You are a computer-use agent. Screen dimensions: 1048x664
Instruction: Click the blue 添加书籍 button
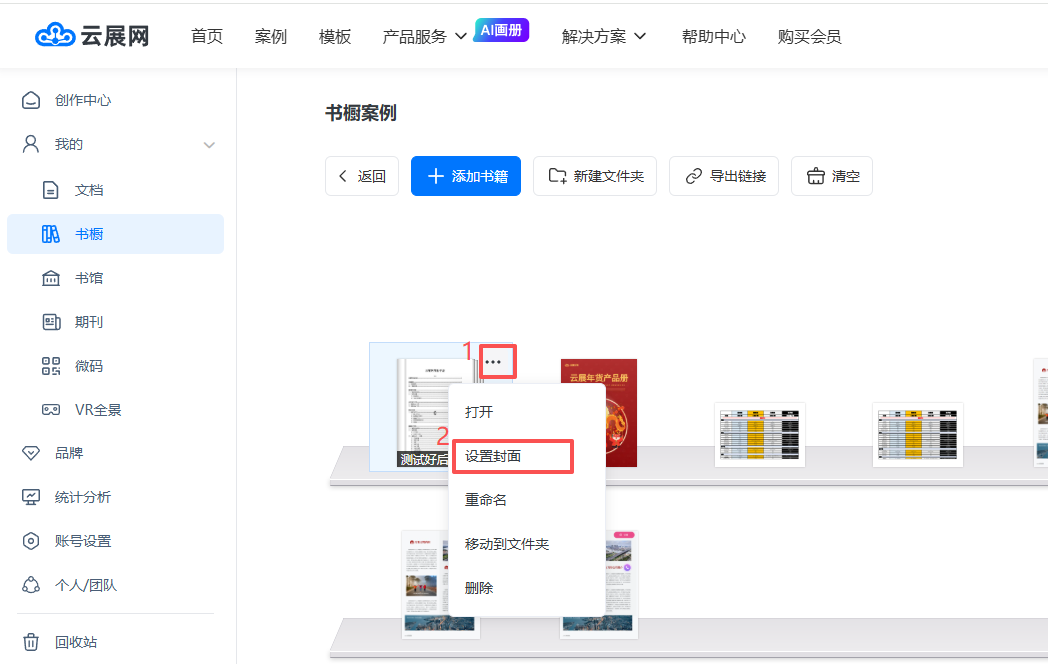[x=466, y=176]
